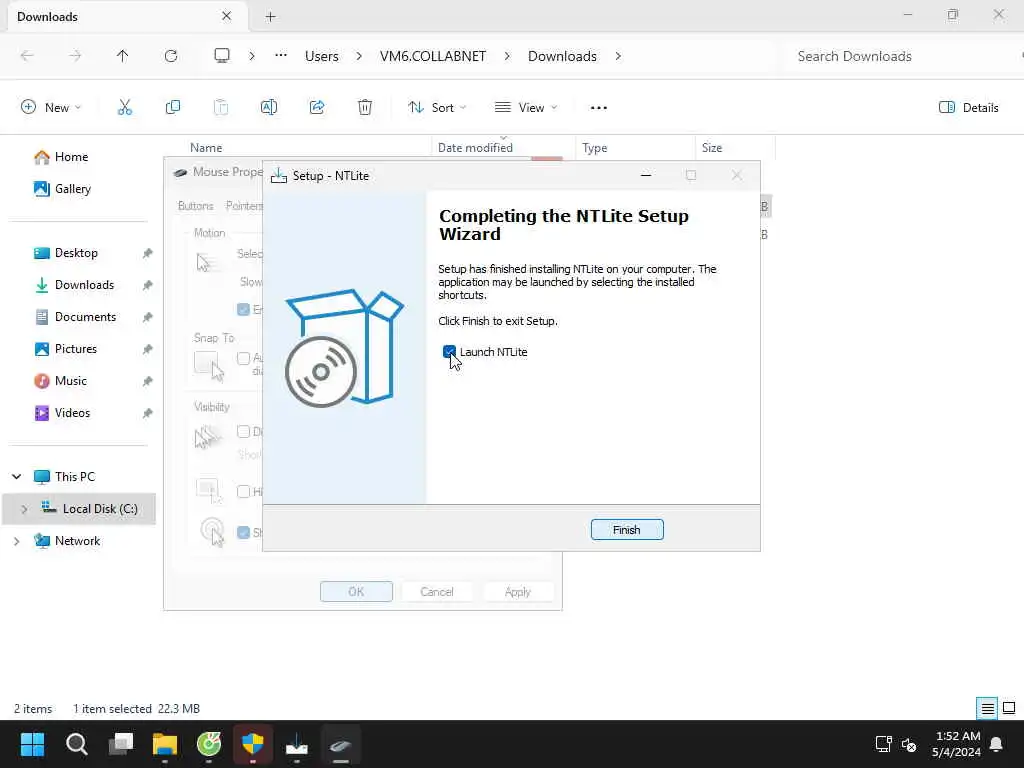This screenshot has height=768, width=1024.
Task: Click the Copy icon in Explorer toolbar
Action: (173, 108)
